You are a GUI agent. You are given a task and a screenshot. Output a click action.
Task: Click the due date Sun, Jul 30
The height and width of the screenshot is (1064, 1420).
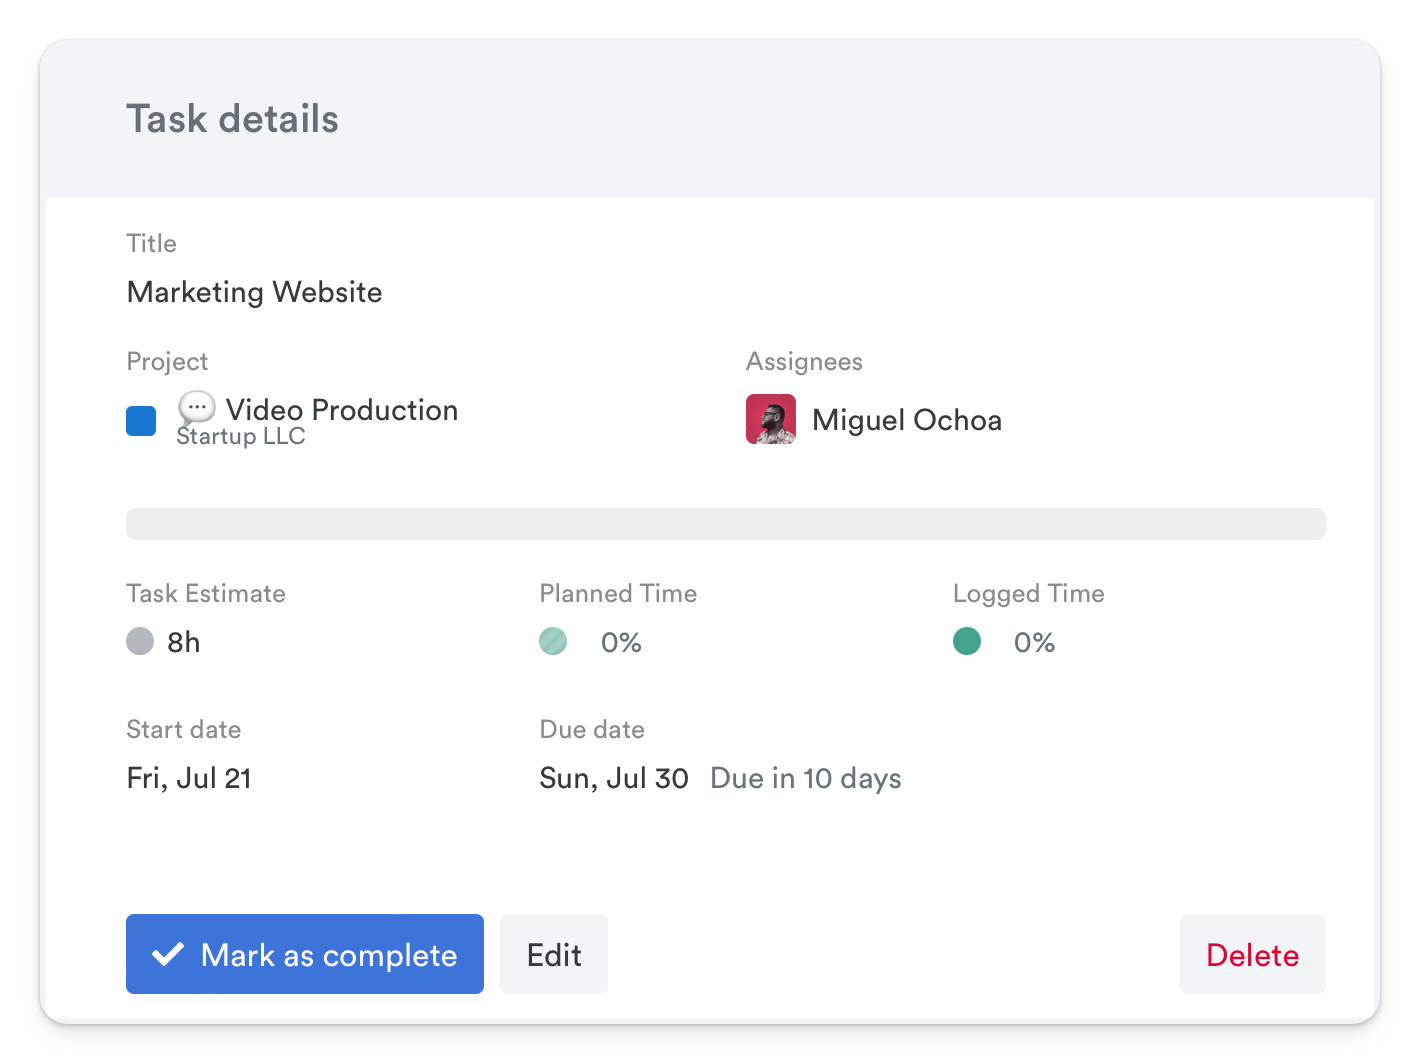tap(614, 778)
